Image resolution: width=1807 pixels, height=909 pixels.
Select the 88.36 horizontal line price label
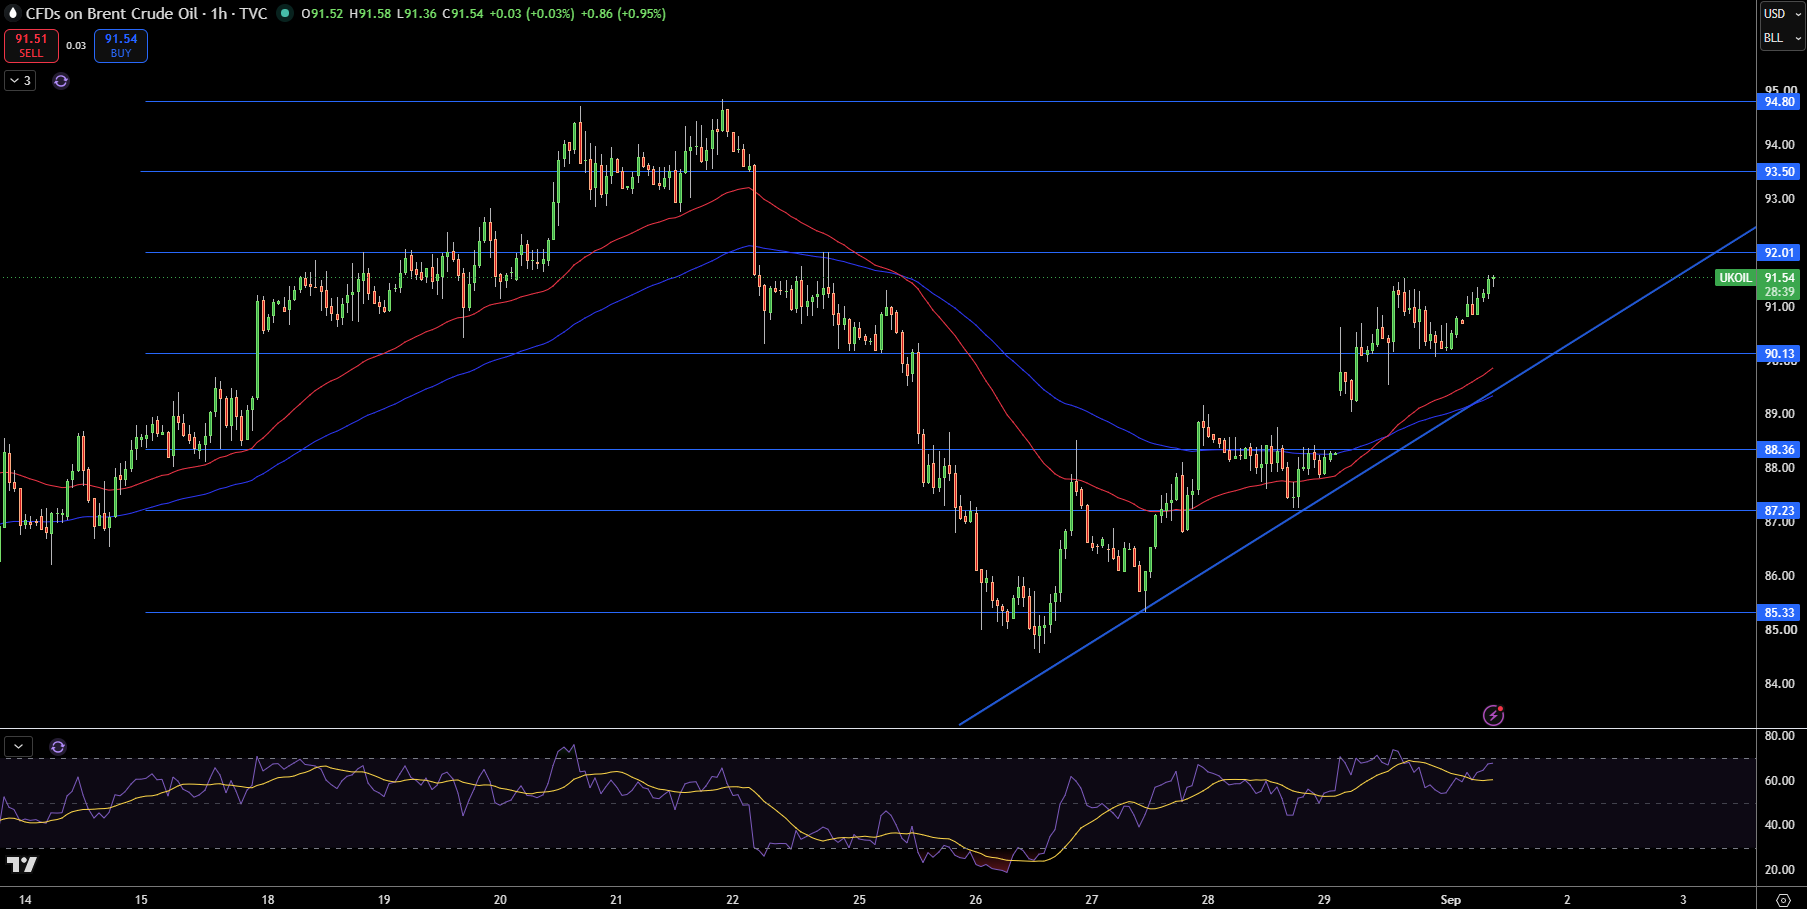click(x=1779, y=450)
